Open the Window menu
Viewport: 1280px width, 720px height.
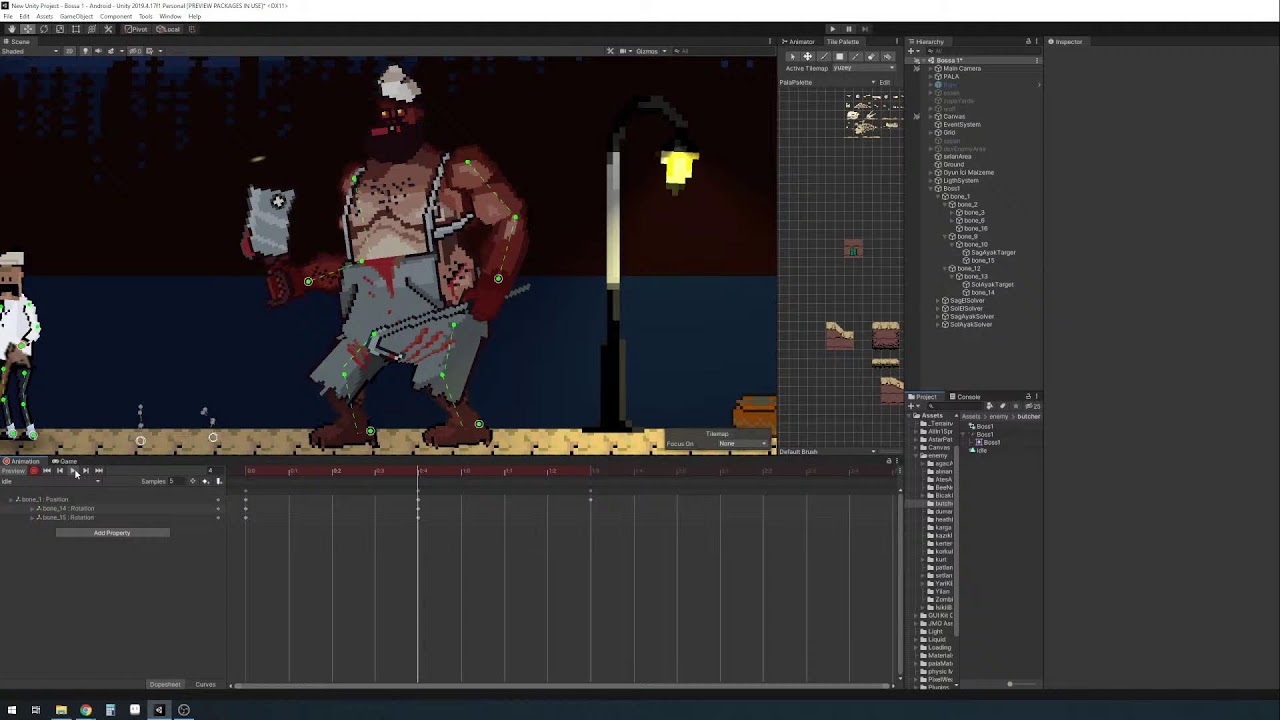[x=170, y=16]
